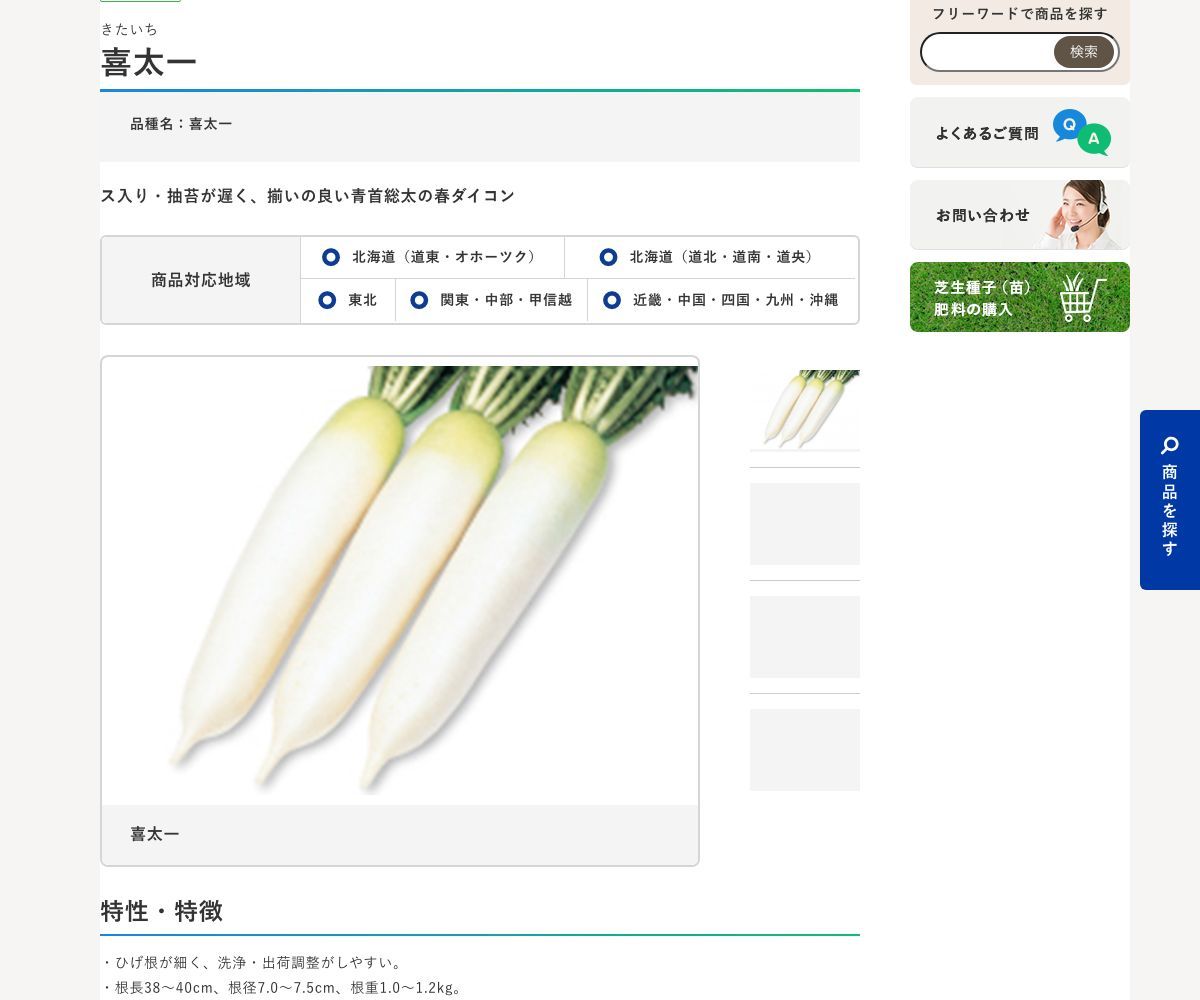Open the お問い合わせ contact link

(982, 215)
